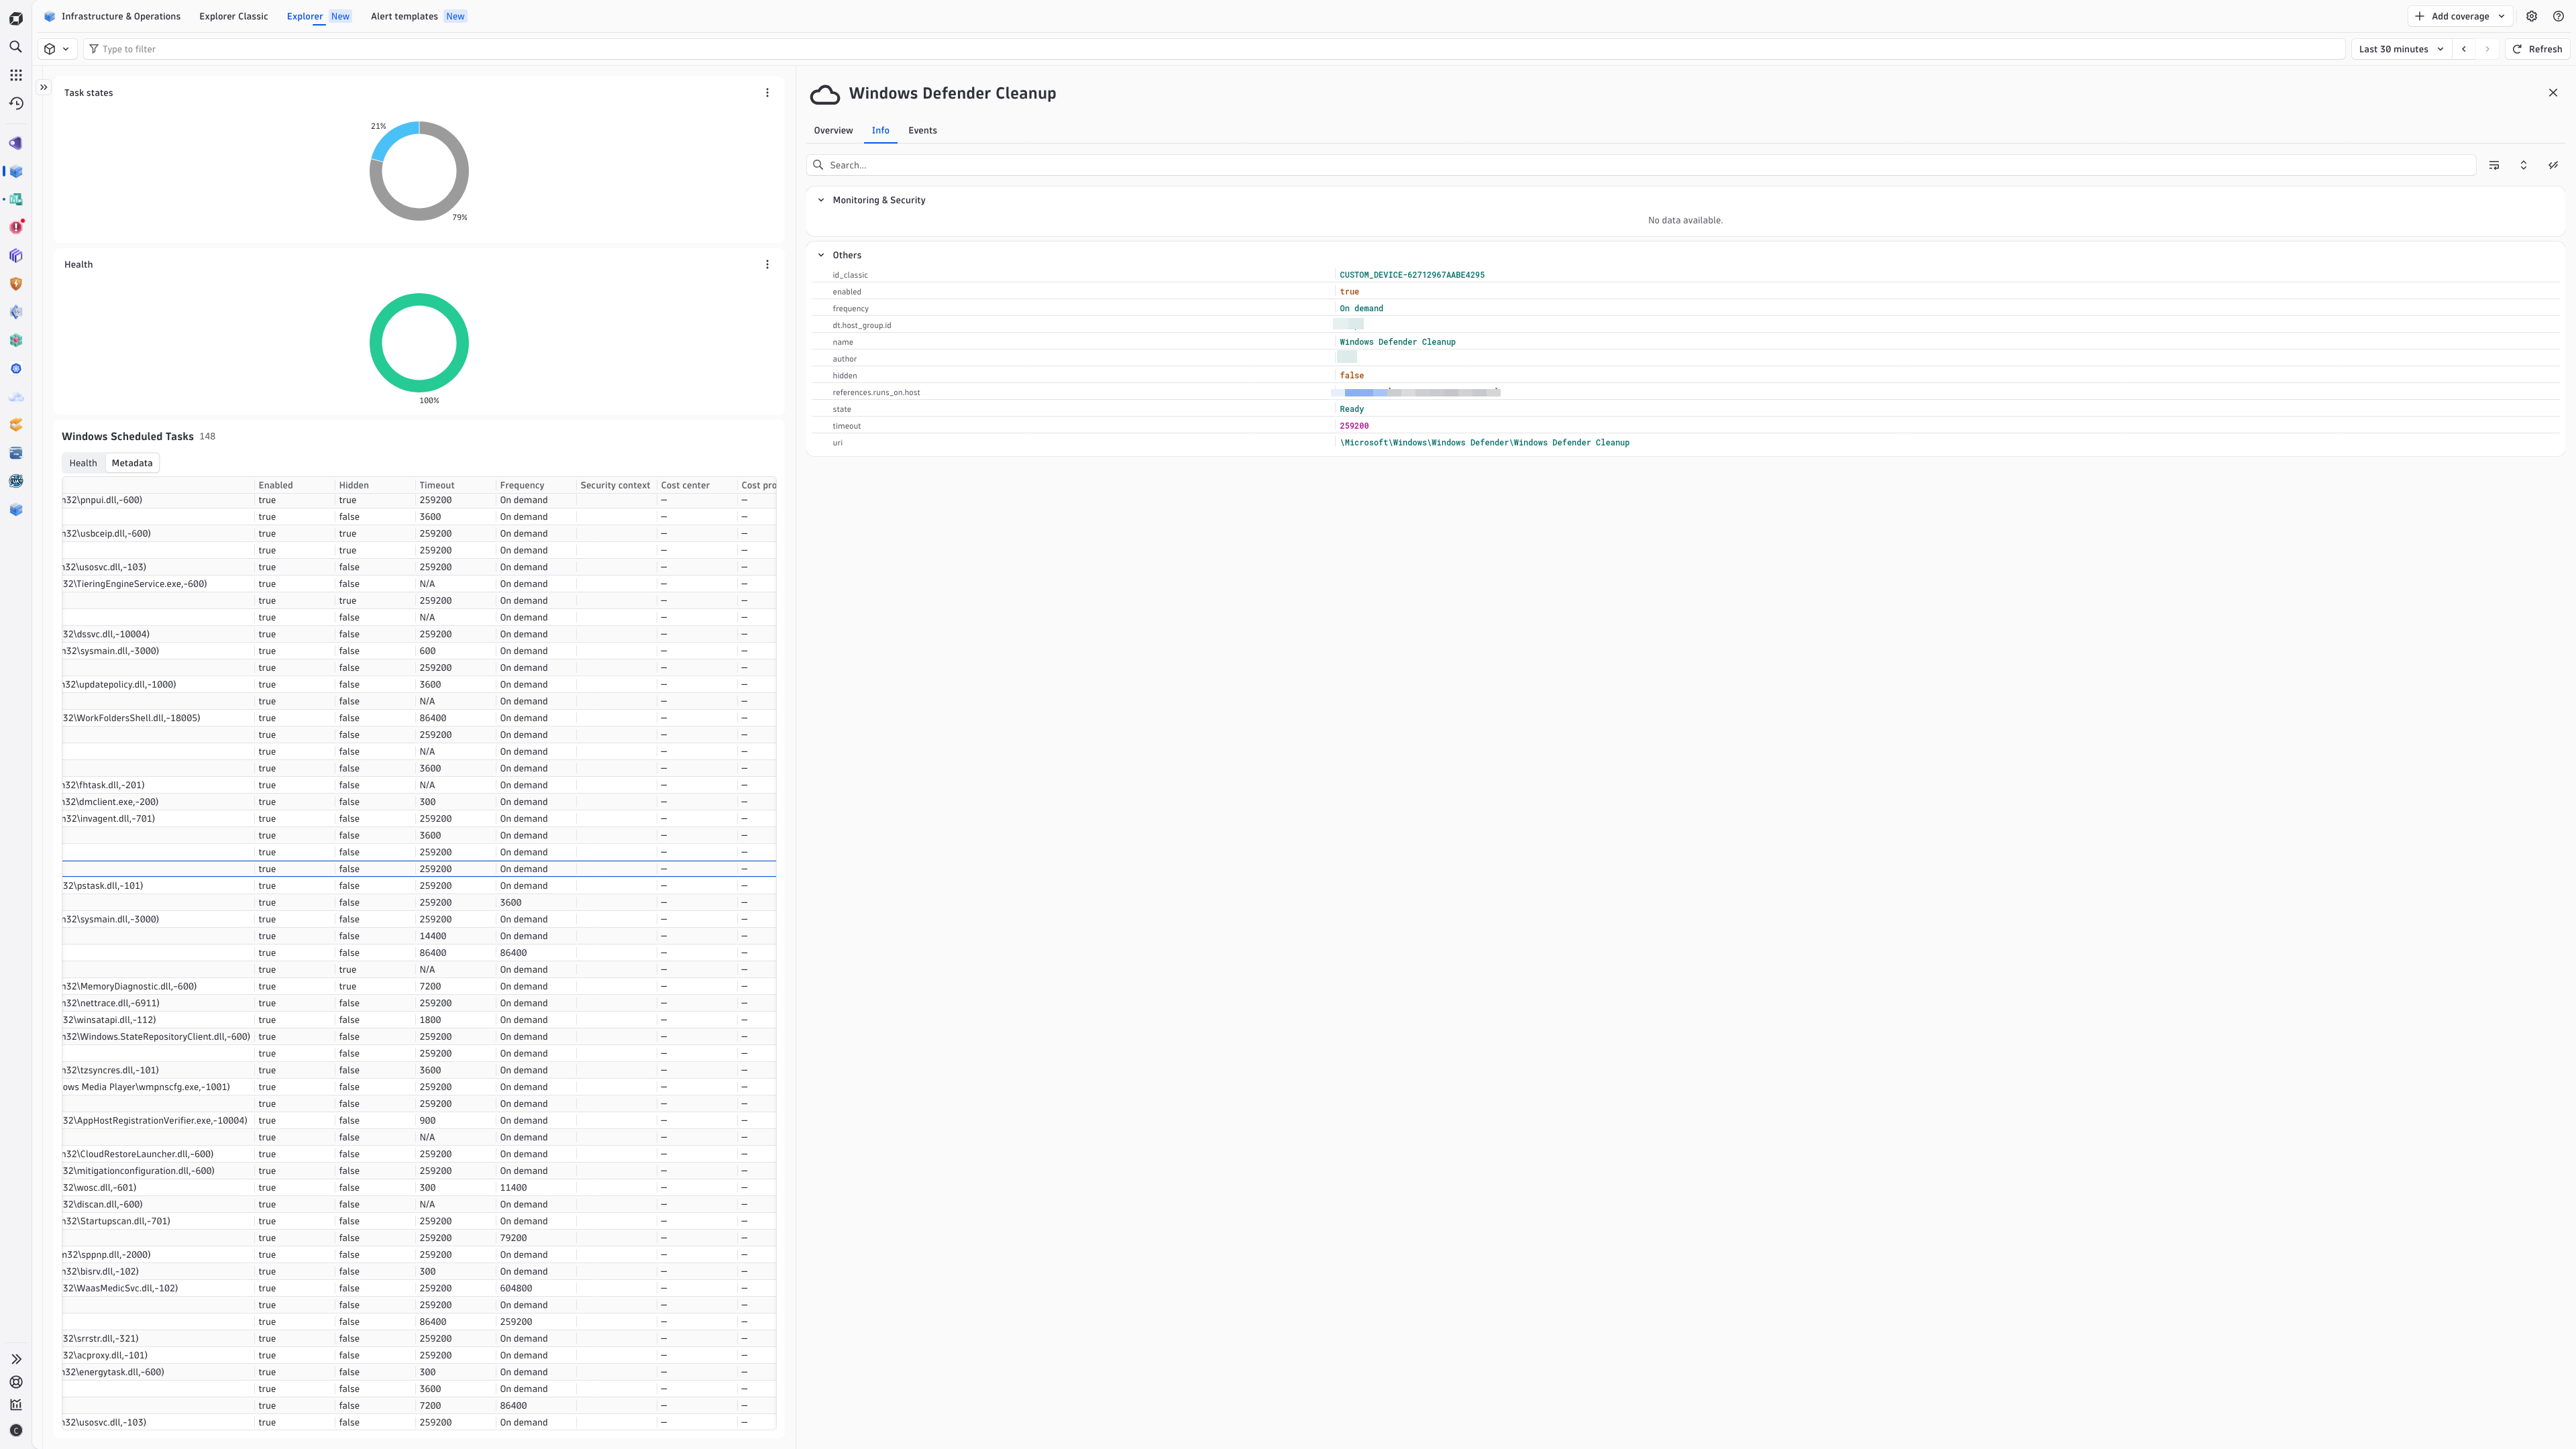Open the Problems app with red badge
Image resolution: width=2576 pixels, height=1449 pixels.
16,227
